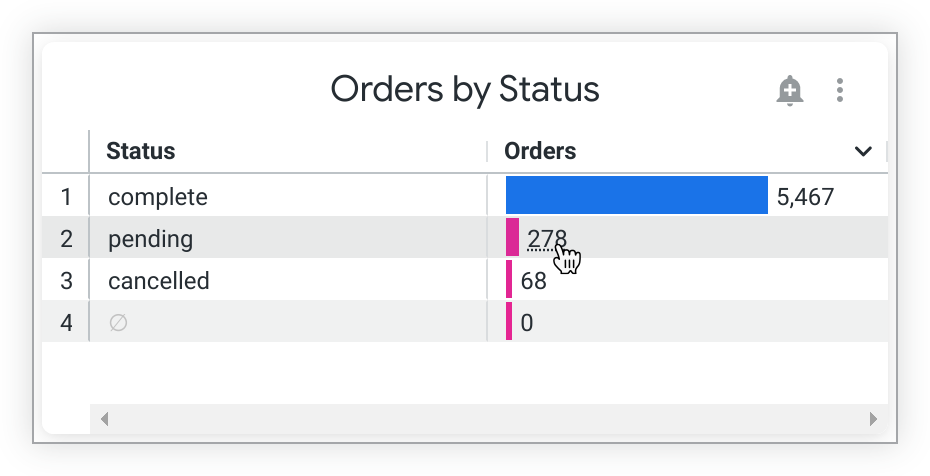Click the scrollbar left arrow
The height and width of the screenshot is (476, 930).
(x=104, y=419)
